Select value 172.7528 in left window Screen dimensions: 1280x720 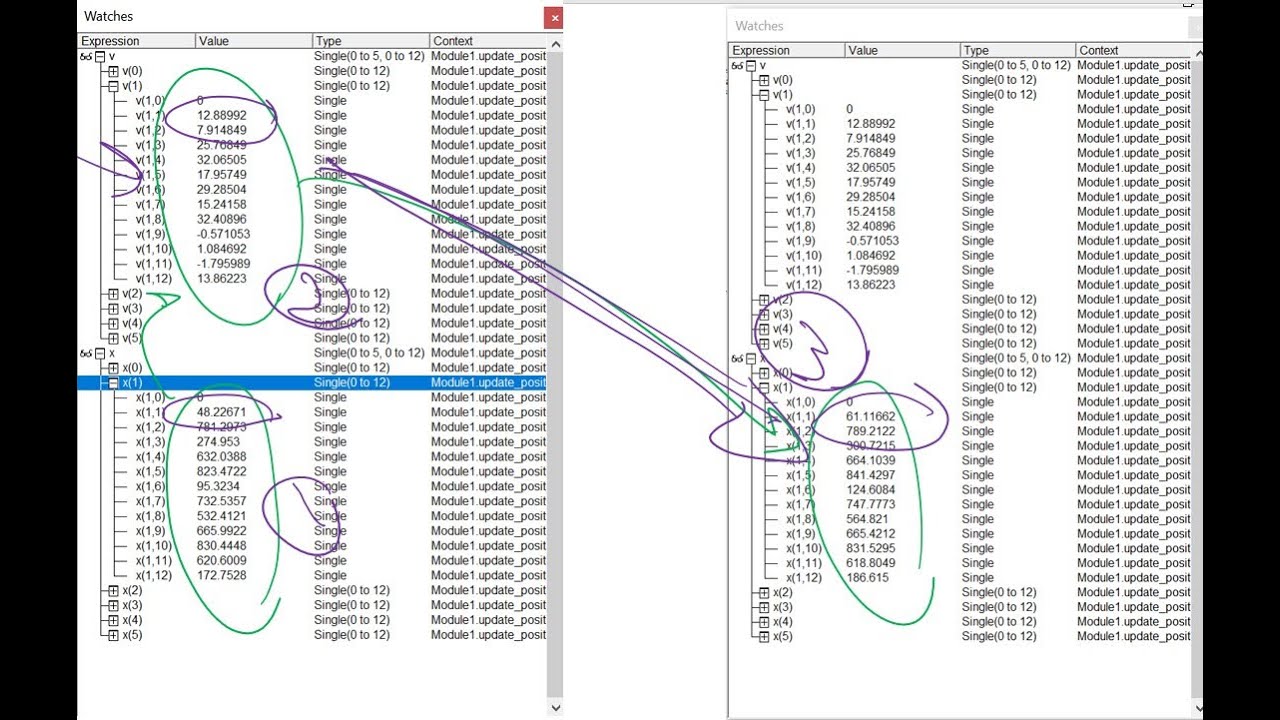coord(222,576)
